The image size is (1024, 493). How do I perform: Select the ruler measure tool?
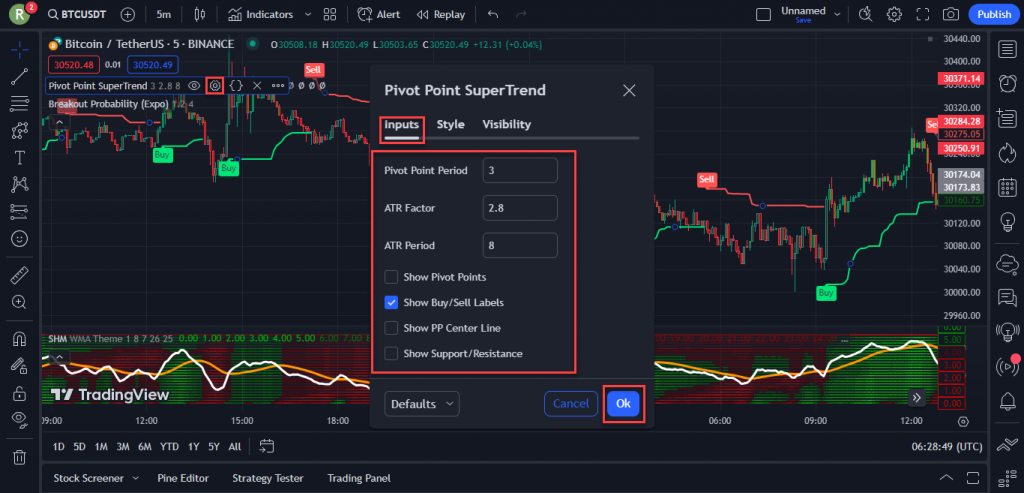pyautogui.click(x=20, y=275)
